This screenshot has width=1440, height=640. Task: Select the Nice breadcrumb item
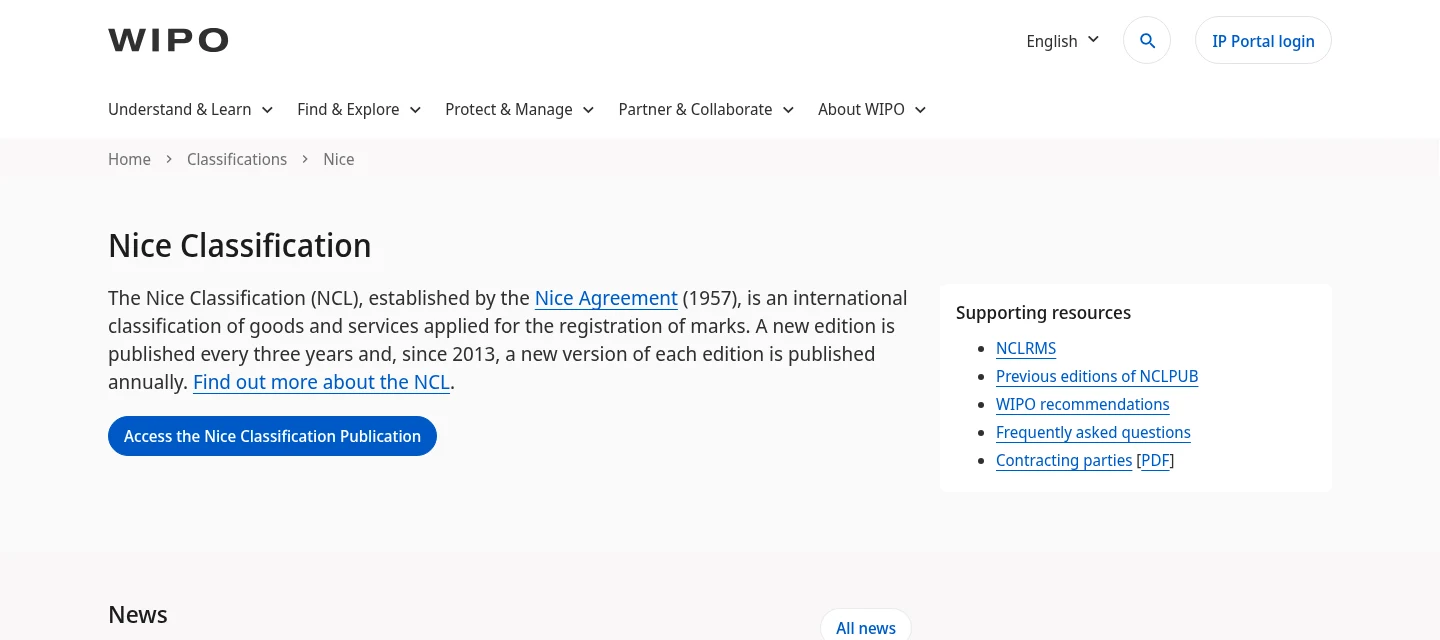click(x=339, y=160)
